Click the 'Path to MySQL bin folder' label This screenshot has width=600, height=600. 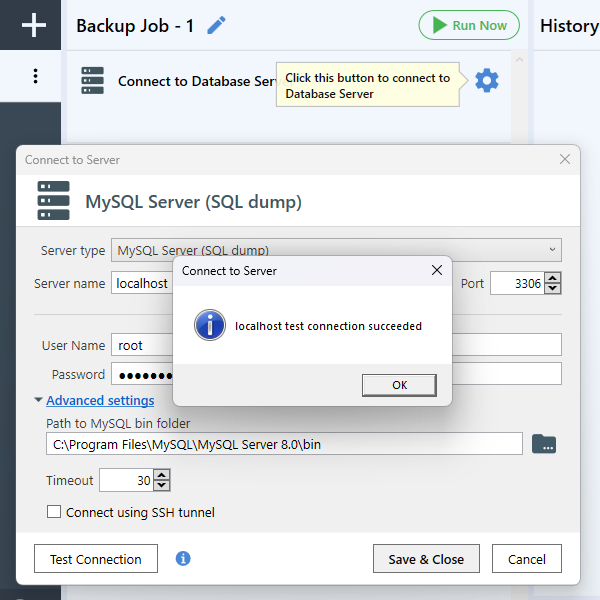(x=118, y=423)
